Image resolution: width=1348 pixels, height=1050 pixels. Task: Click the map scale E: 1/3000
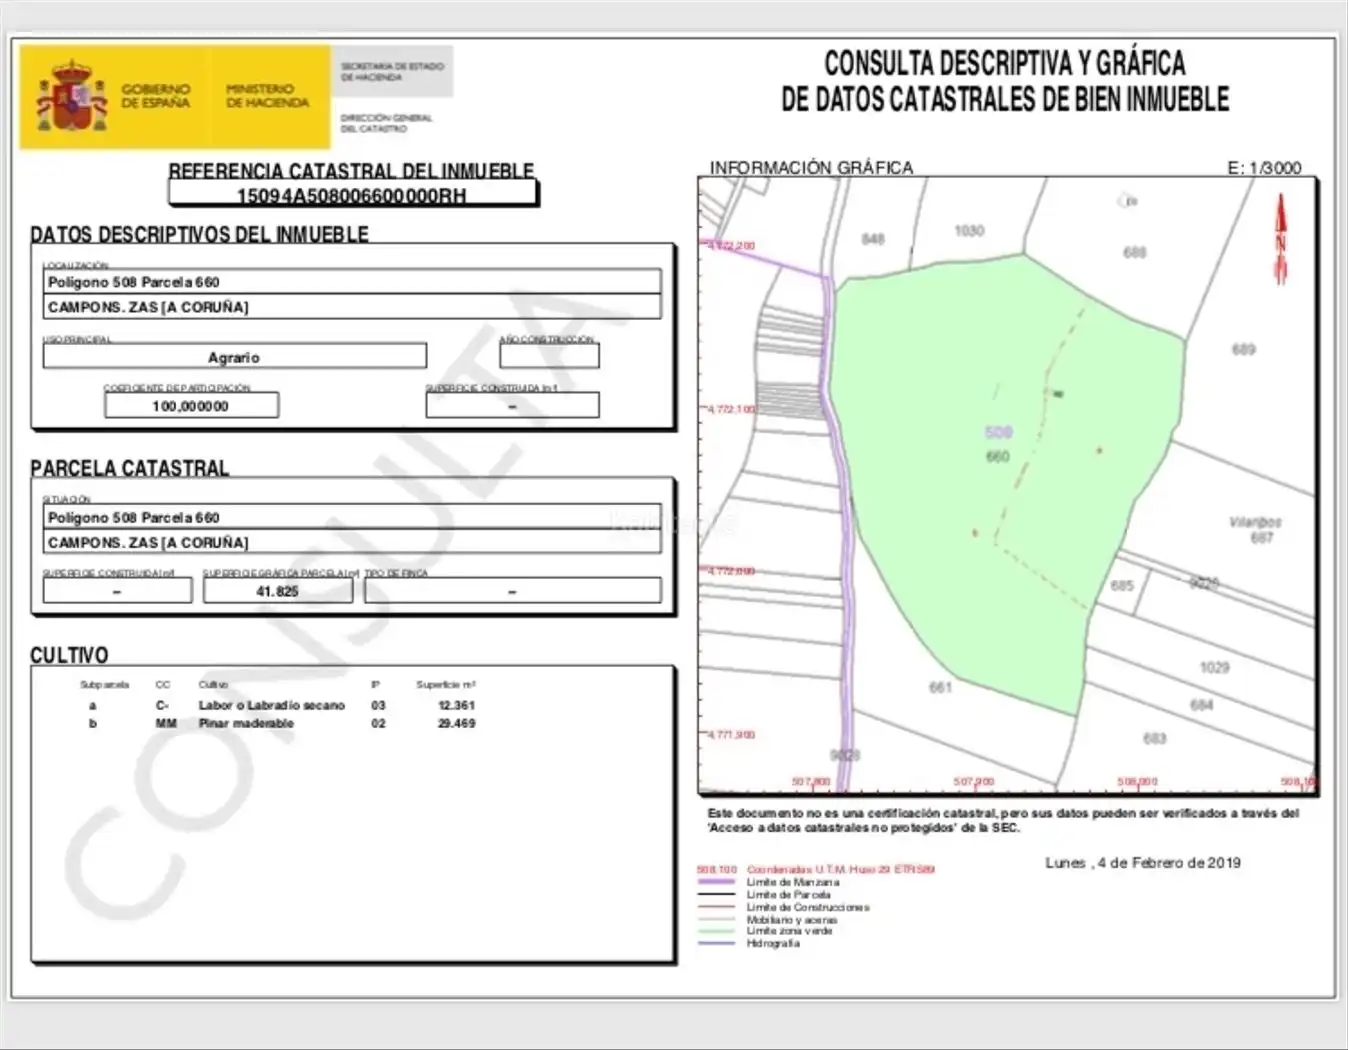click(1265, 168)
